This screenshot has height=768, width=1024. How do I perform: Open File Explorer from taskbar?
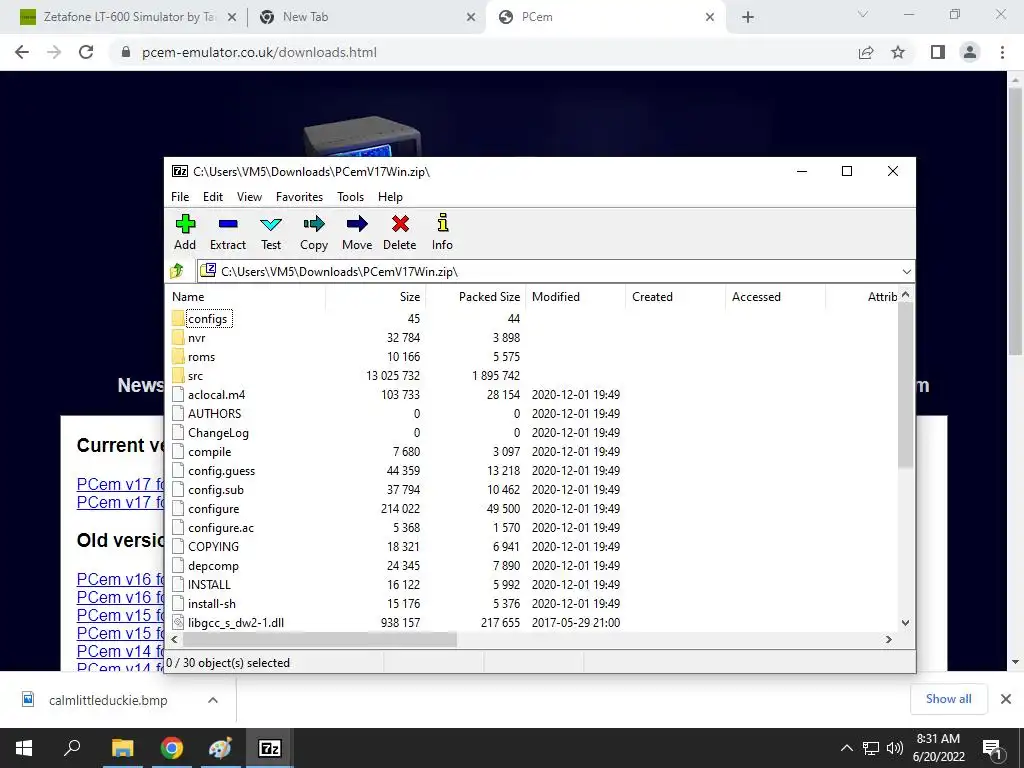(x=122, y=748)
